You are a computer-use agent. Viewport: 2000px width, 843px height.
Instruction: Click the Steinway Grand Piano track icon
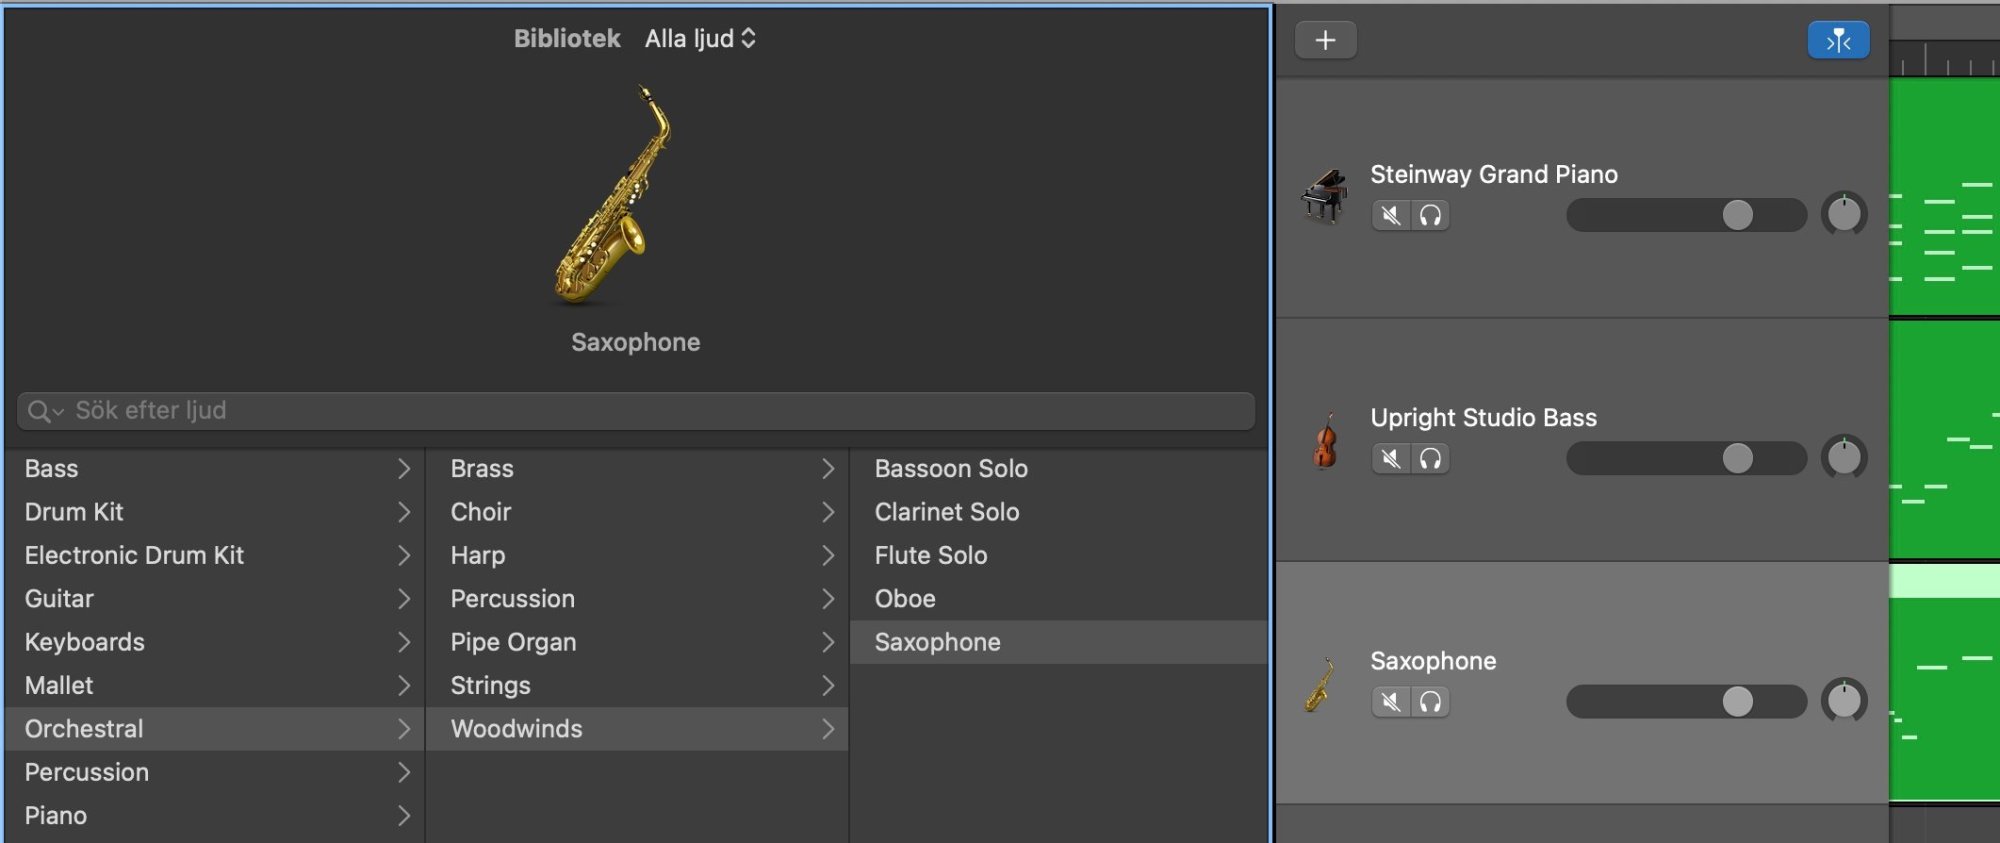point(1325,195)
